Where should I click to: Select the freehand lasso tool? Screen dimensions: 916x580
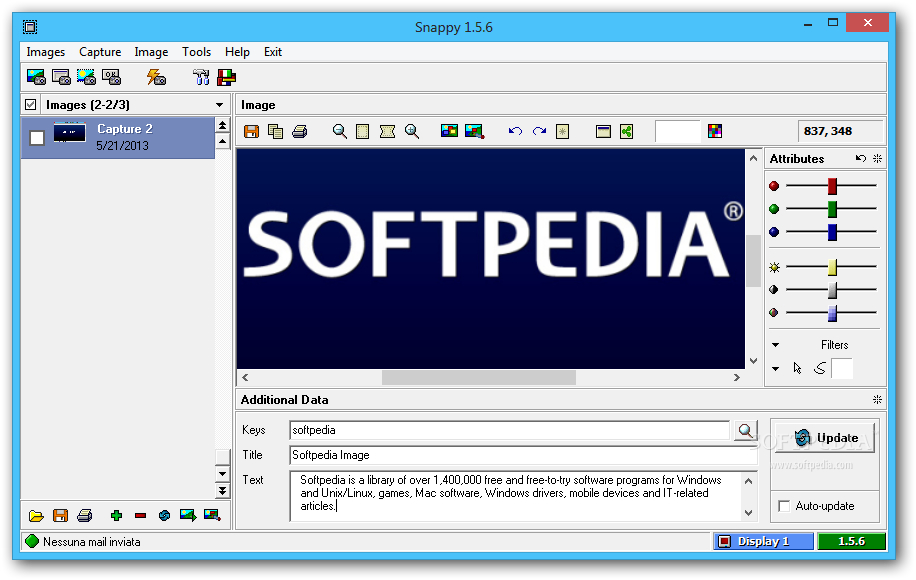(820, 368)
